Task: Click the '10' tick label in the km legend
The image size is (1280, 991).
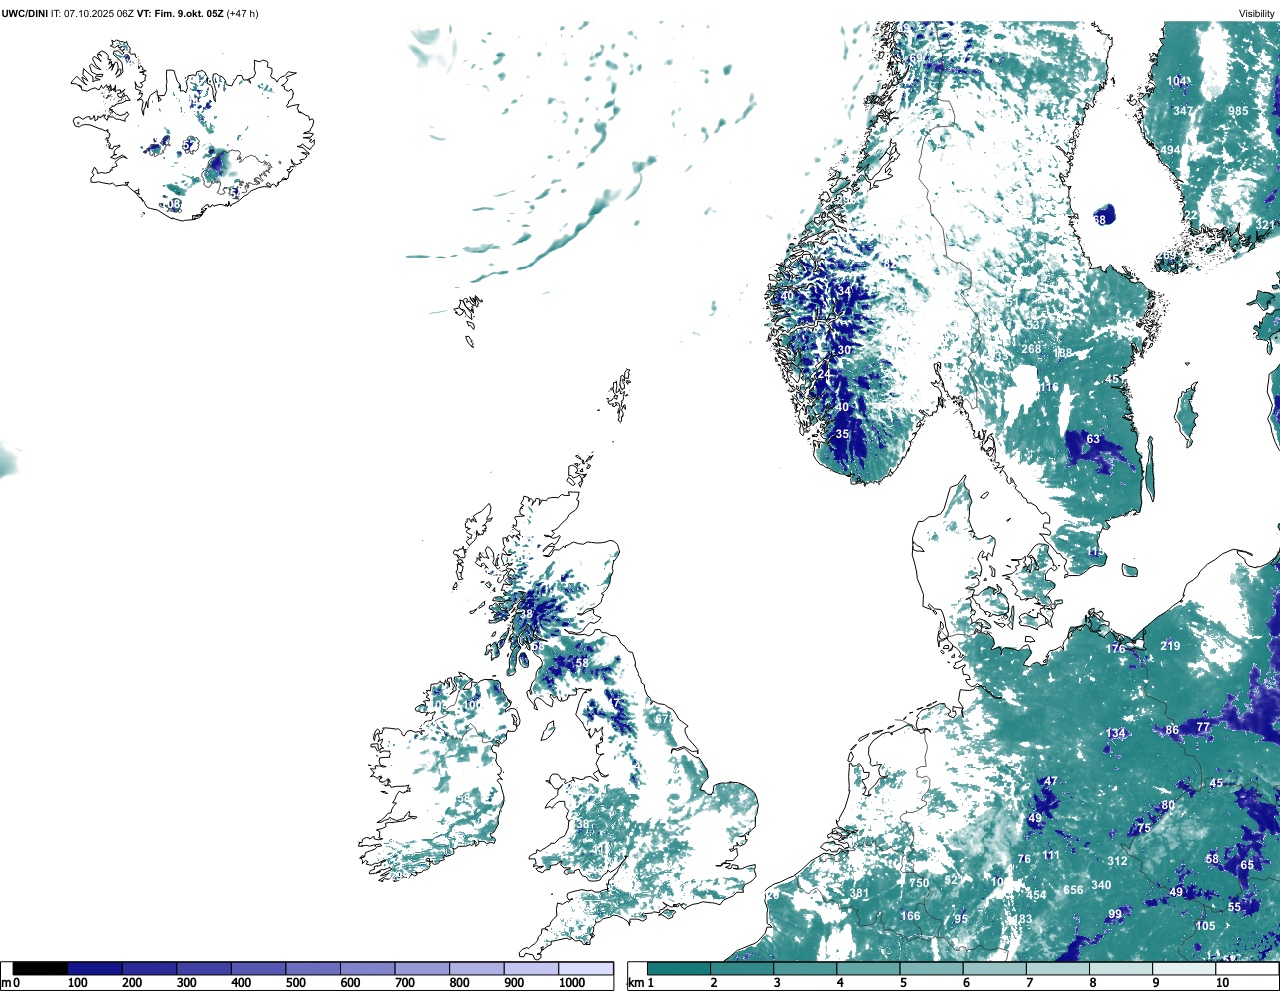Action: 1222,983
